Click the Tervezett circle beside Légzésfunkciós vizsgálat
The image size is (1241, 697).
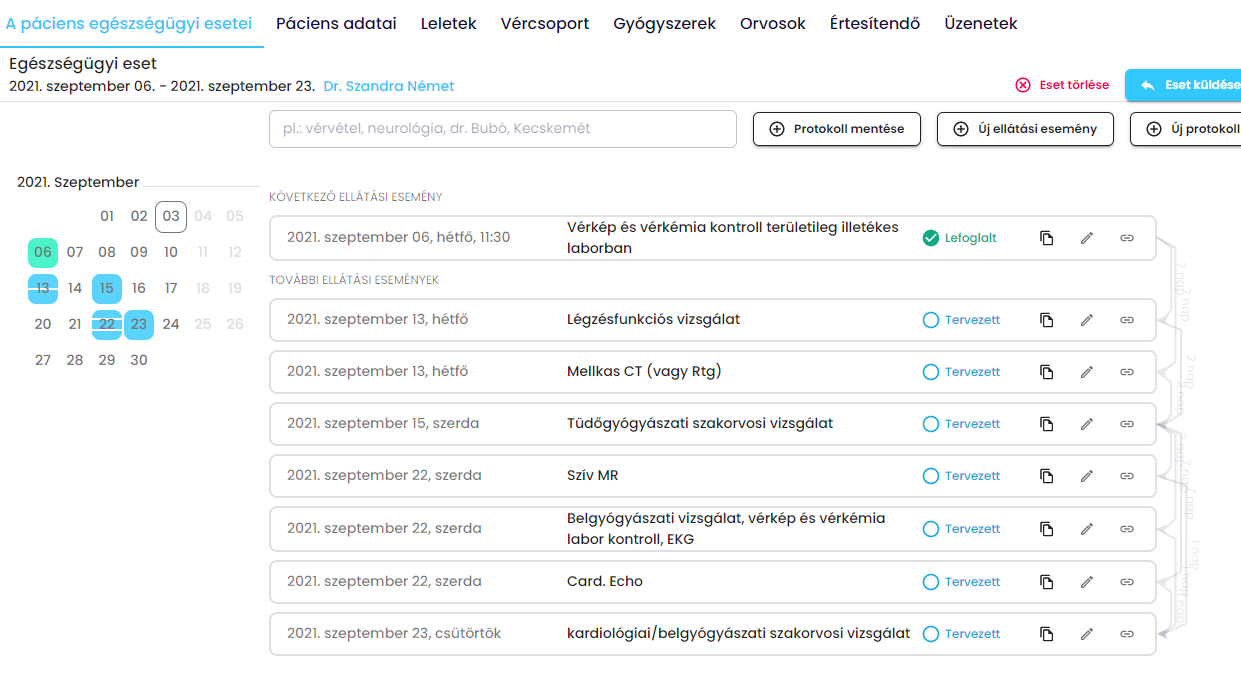tap(931, 320)
